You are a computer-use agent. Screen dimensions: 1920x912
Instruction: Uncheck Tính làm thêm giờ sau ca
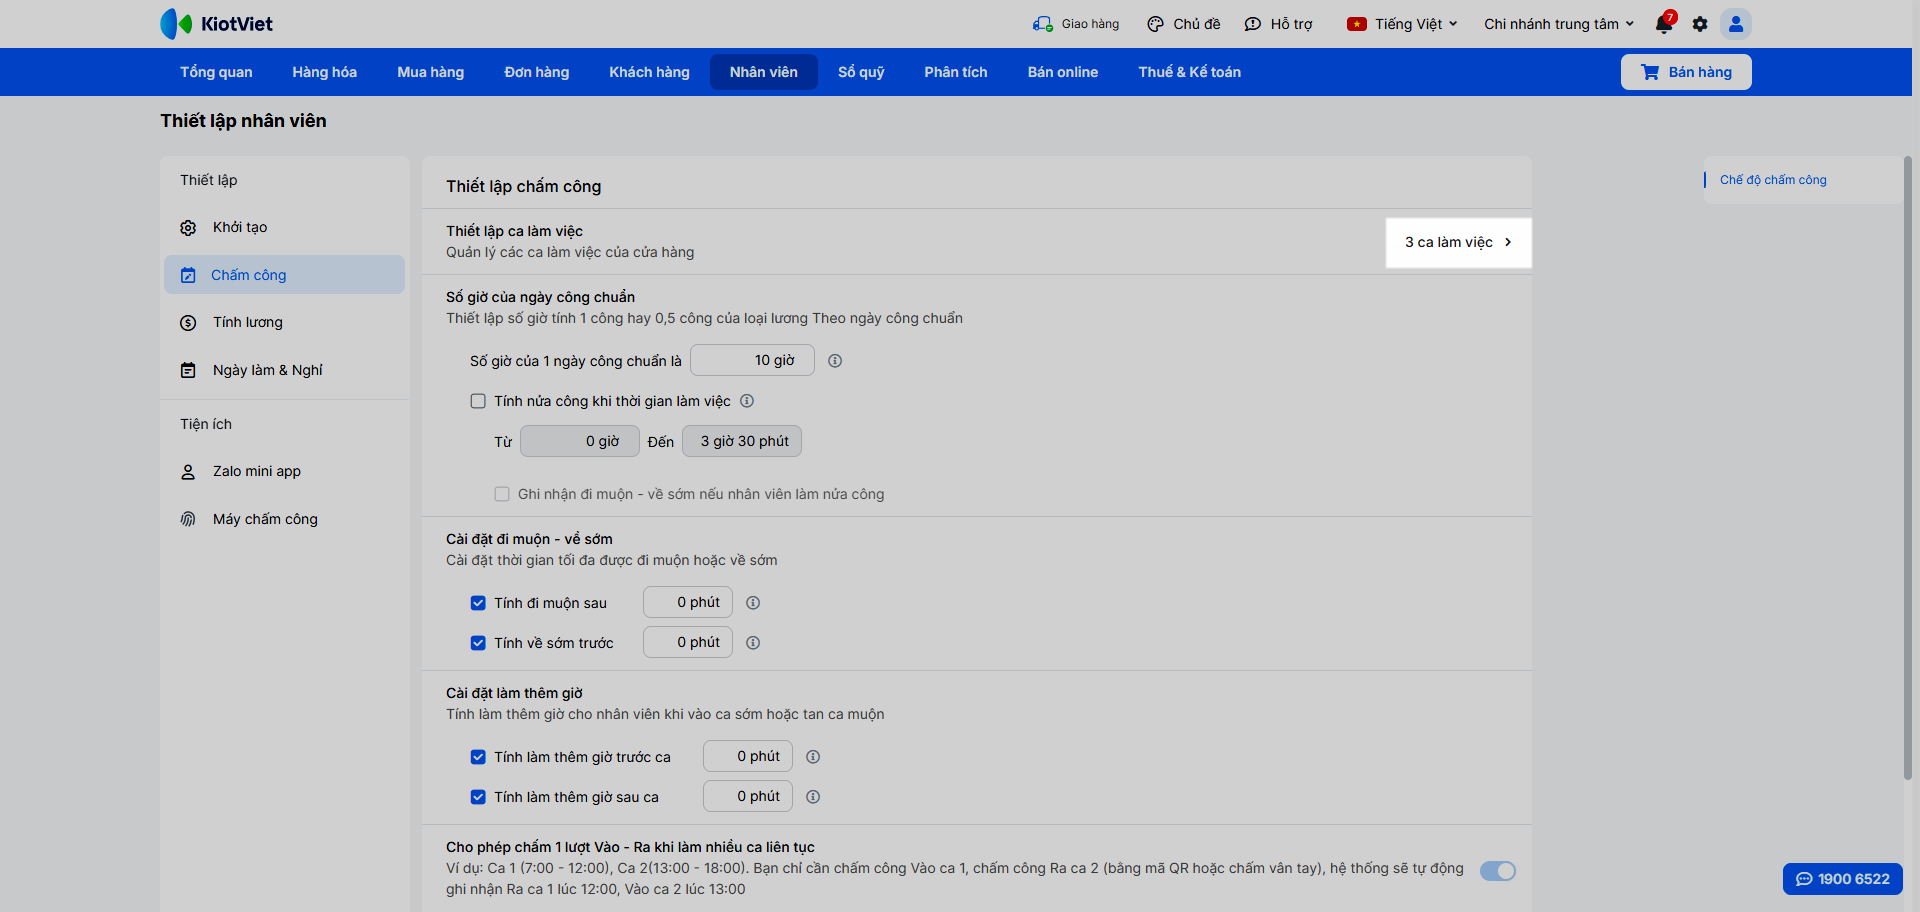478,797
